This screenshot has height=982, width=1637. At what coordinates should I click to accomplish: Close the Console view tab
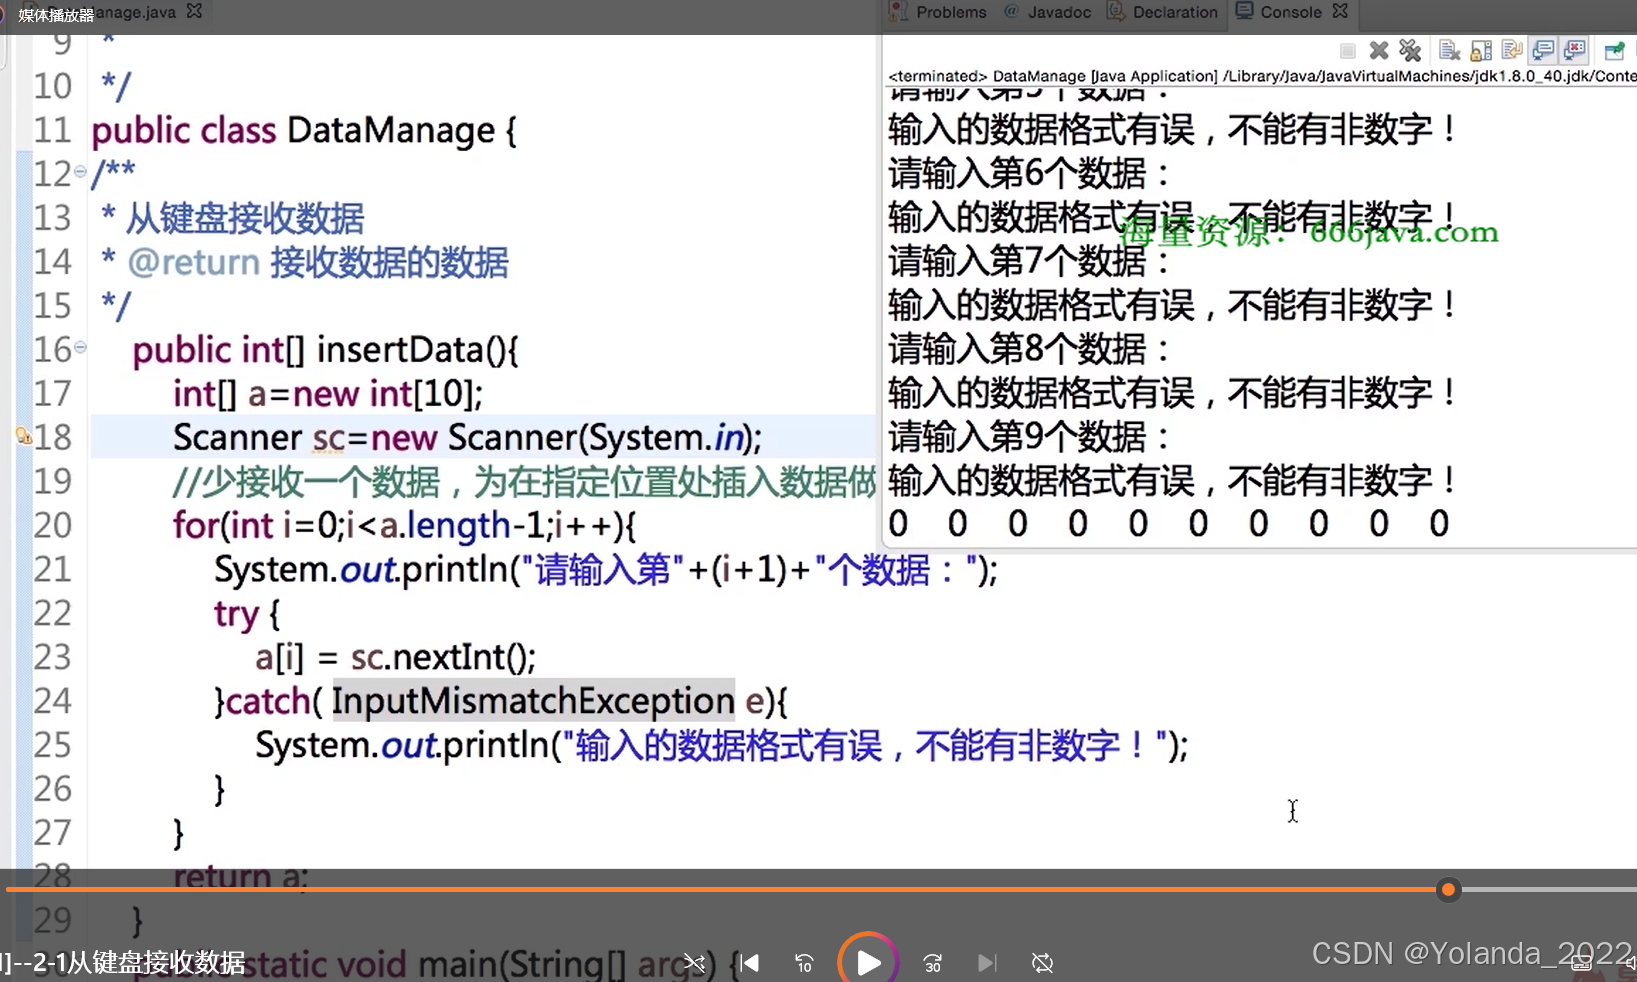(x=1341, y=11)
